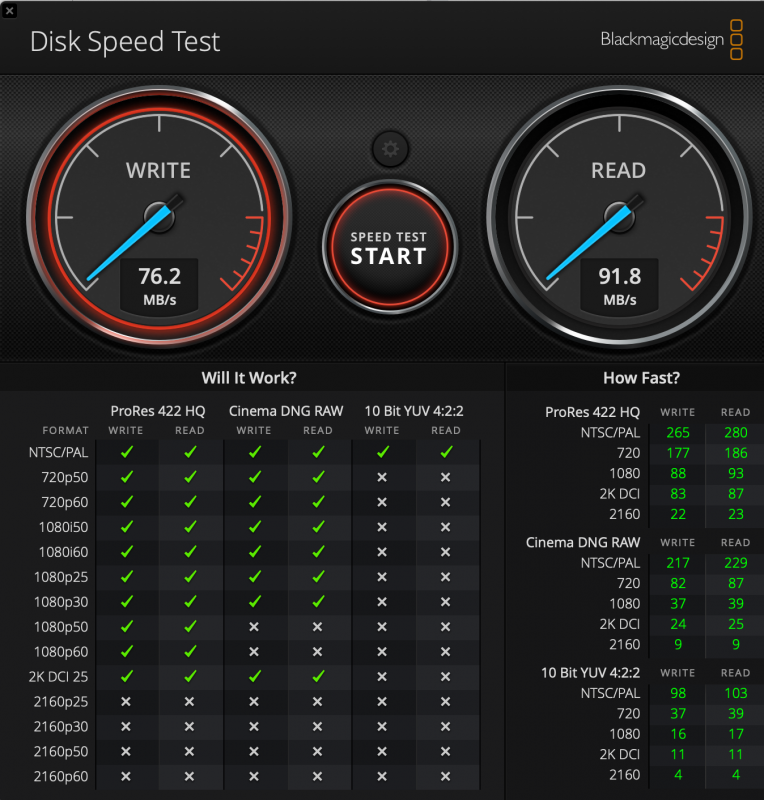Screen dimensions: 764x800
Task: Click Cinema DNG RAW write cross for 1080p50
Action: pos(254,627)
